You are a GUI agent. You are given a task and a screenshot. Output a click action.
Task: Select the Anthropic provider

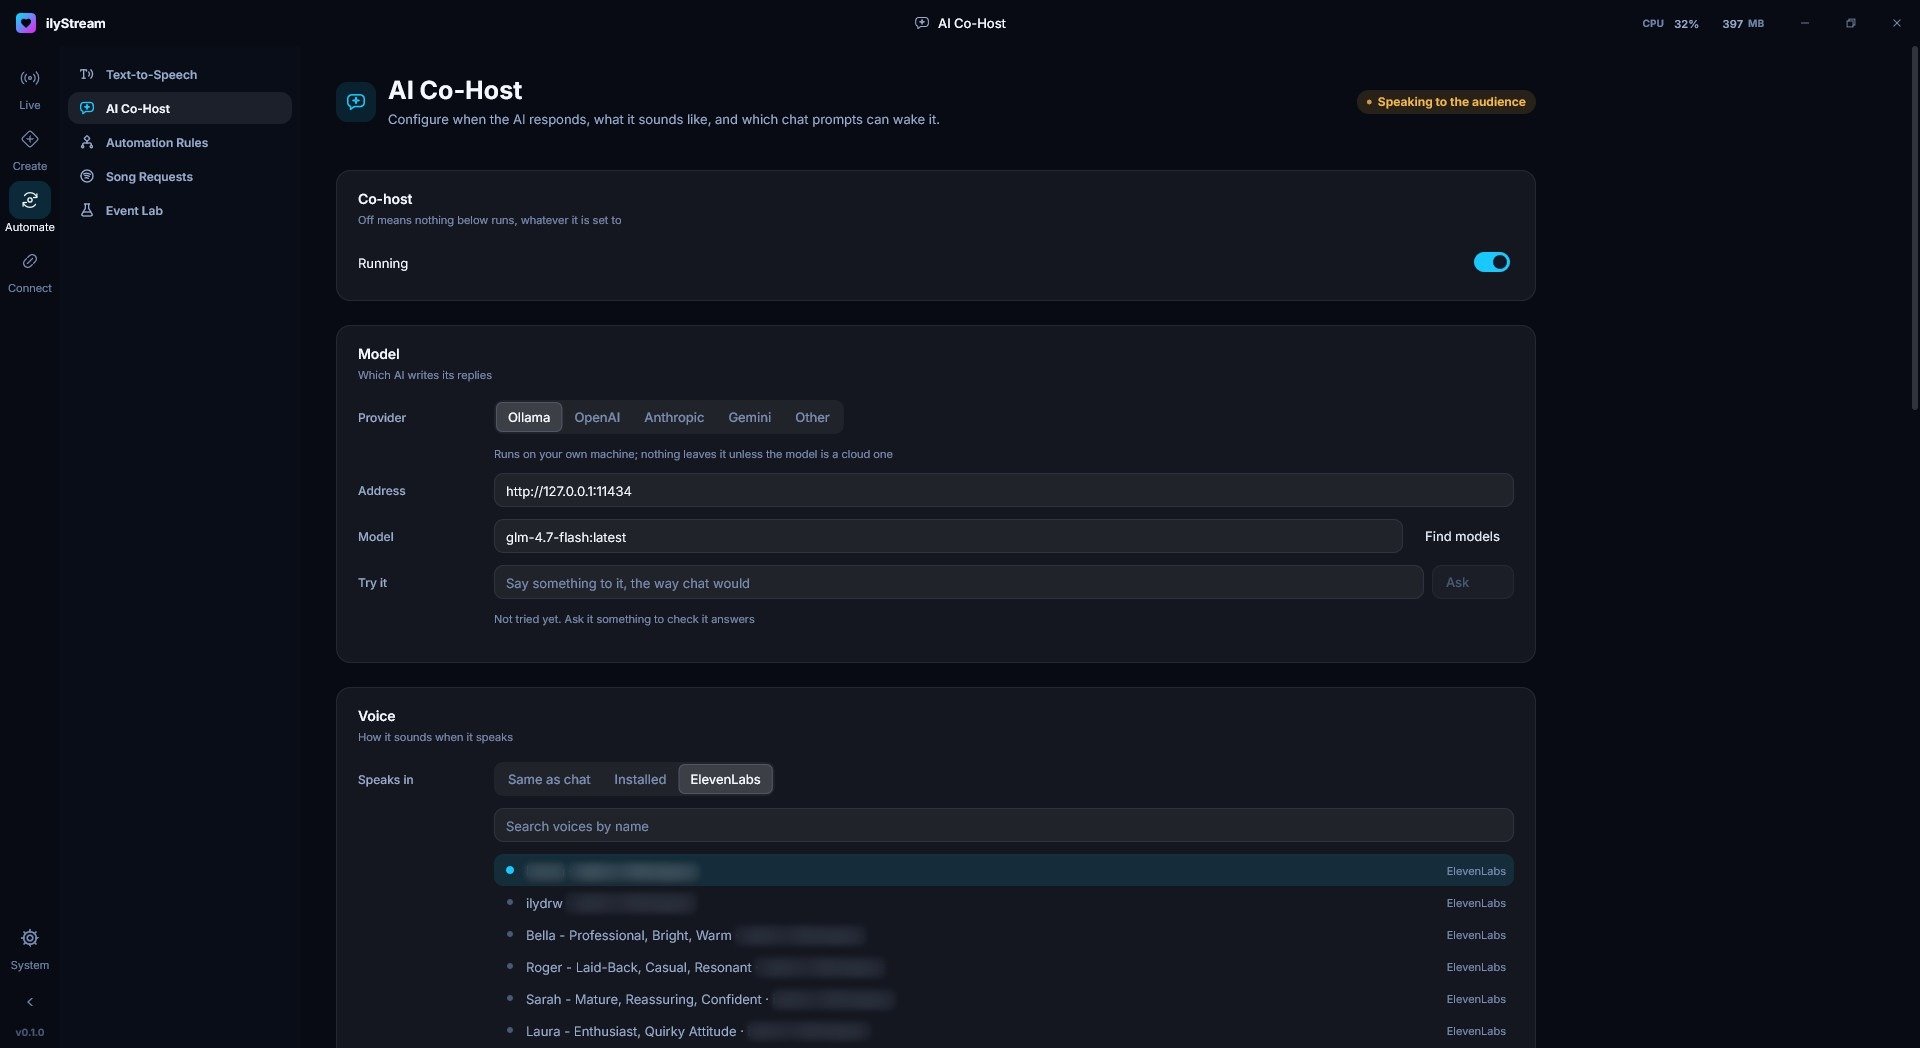(674, 417)
